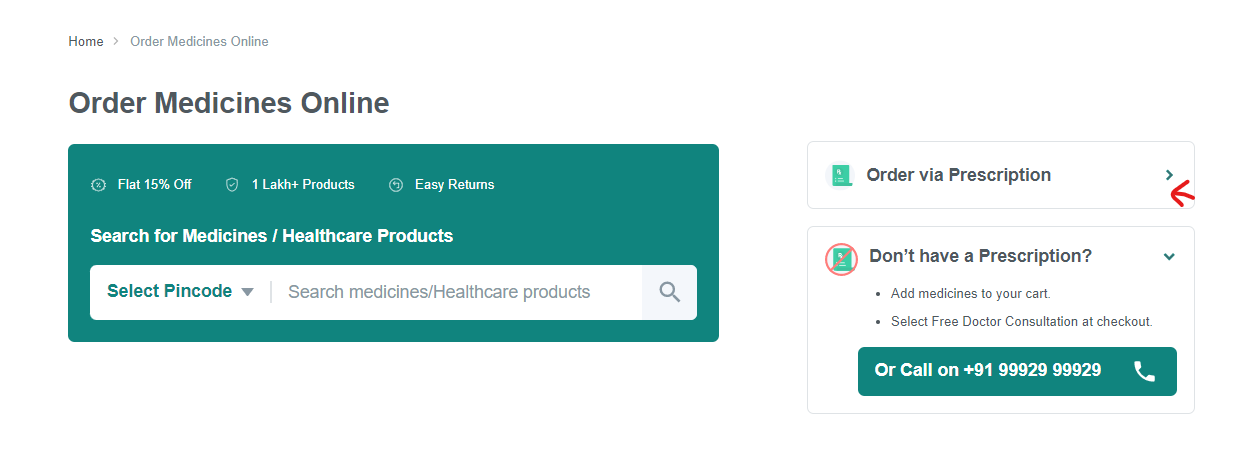Viewport: 1260px width, 452px height.
Task: Collapse the Don't have a Prescription section chevron
Action: [1169, 257]
